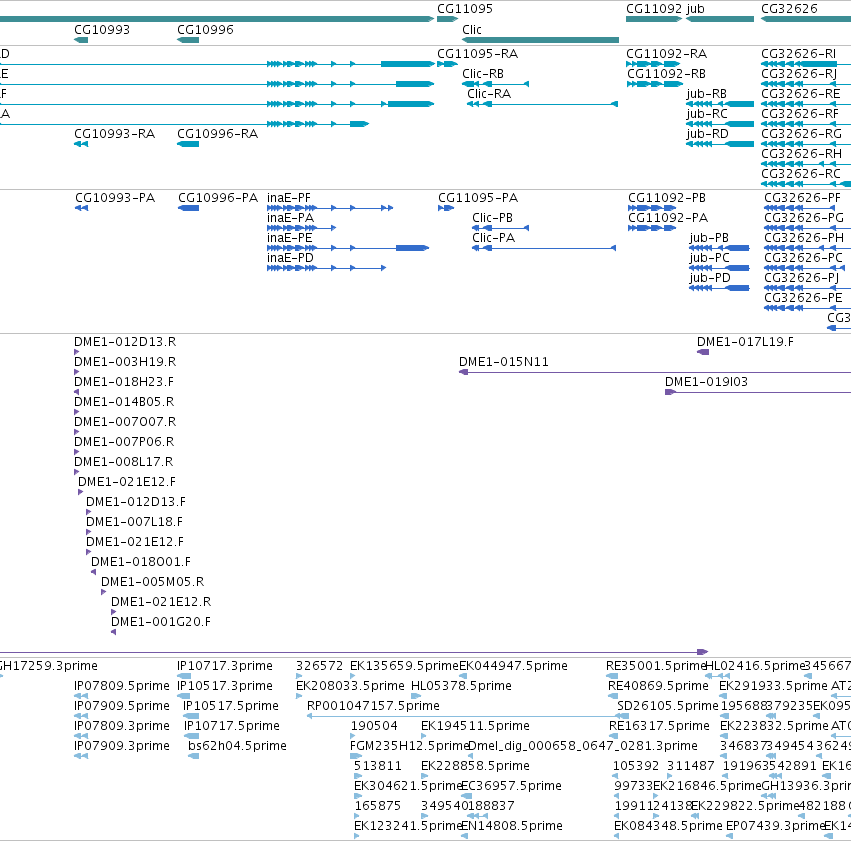
Task: Select the HL05378.5prime EST label
Action: (x=461, y=686)
